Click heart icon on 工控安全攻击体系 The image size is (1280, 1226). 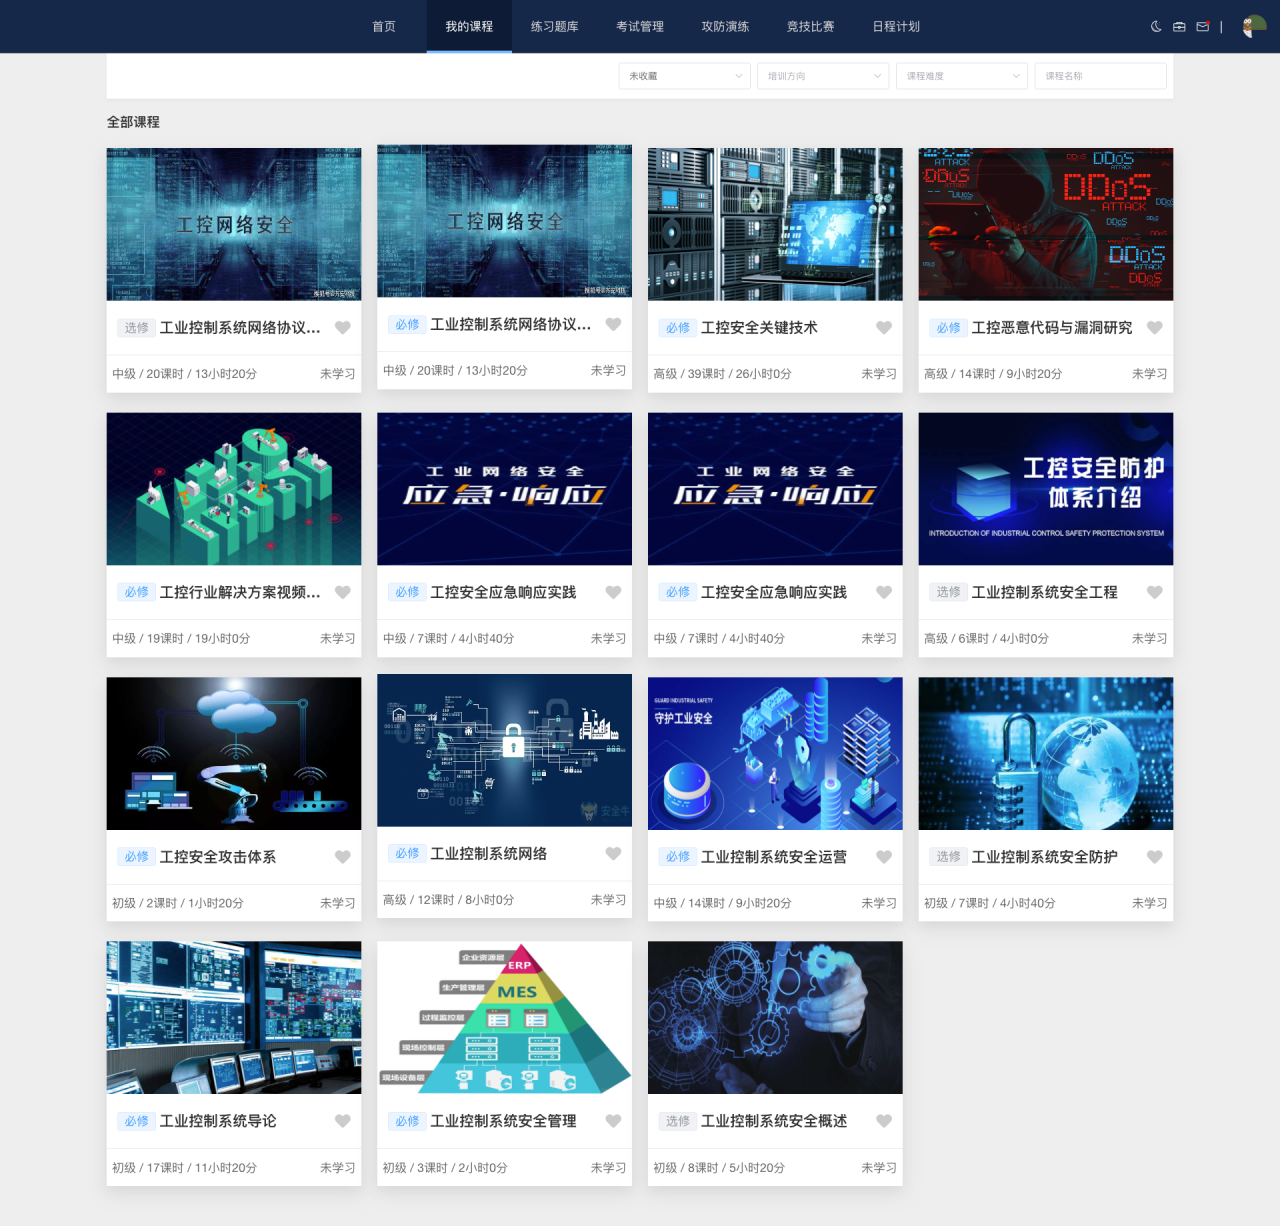point(343,857)
